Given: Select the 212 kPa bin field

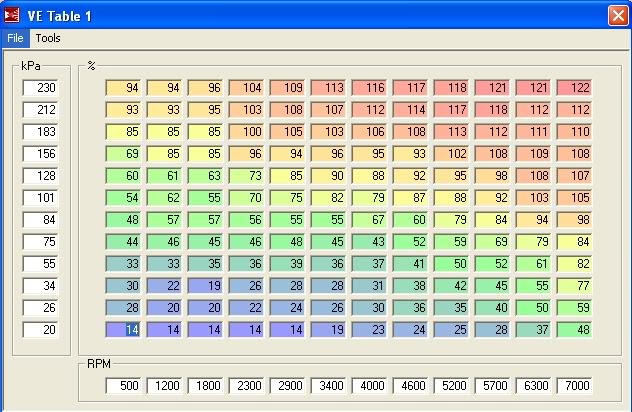Looking at the screenshot, I should pos(41,110).
